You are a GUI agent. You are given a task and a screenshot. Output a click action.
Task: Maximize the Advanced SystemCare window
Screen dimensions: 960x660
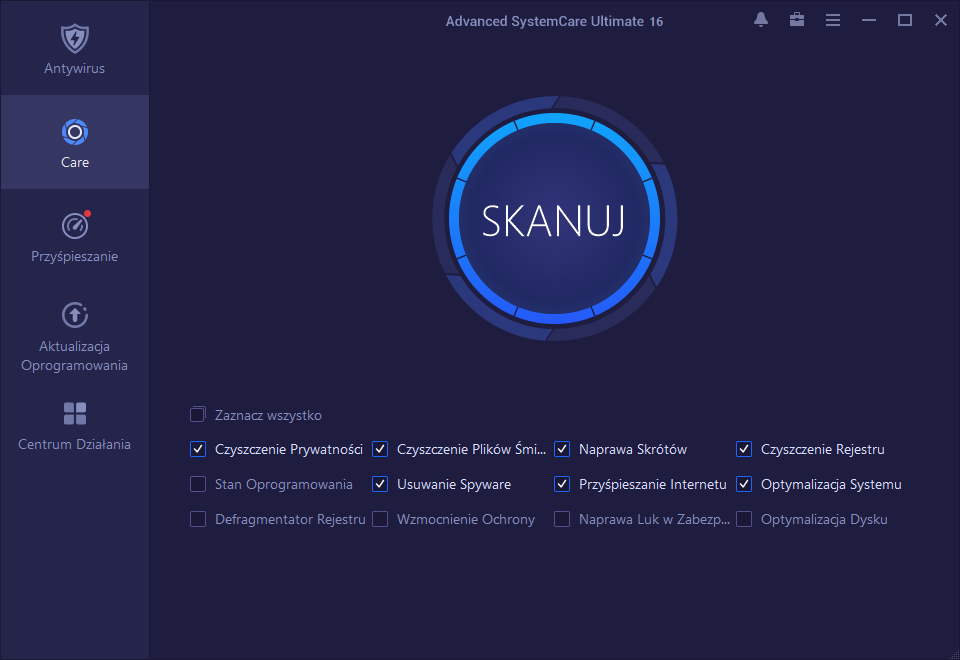point(905,20)
